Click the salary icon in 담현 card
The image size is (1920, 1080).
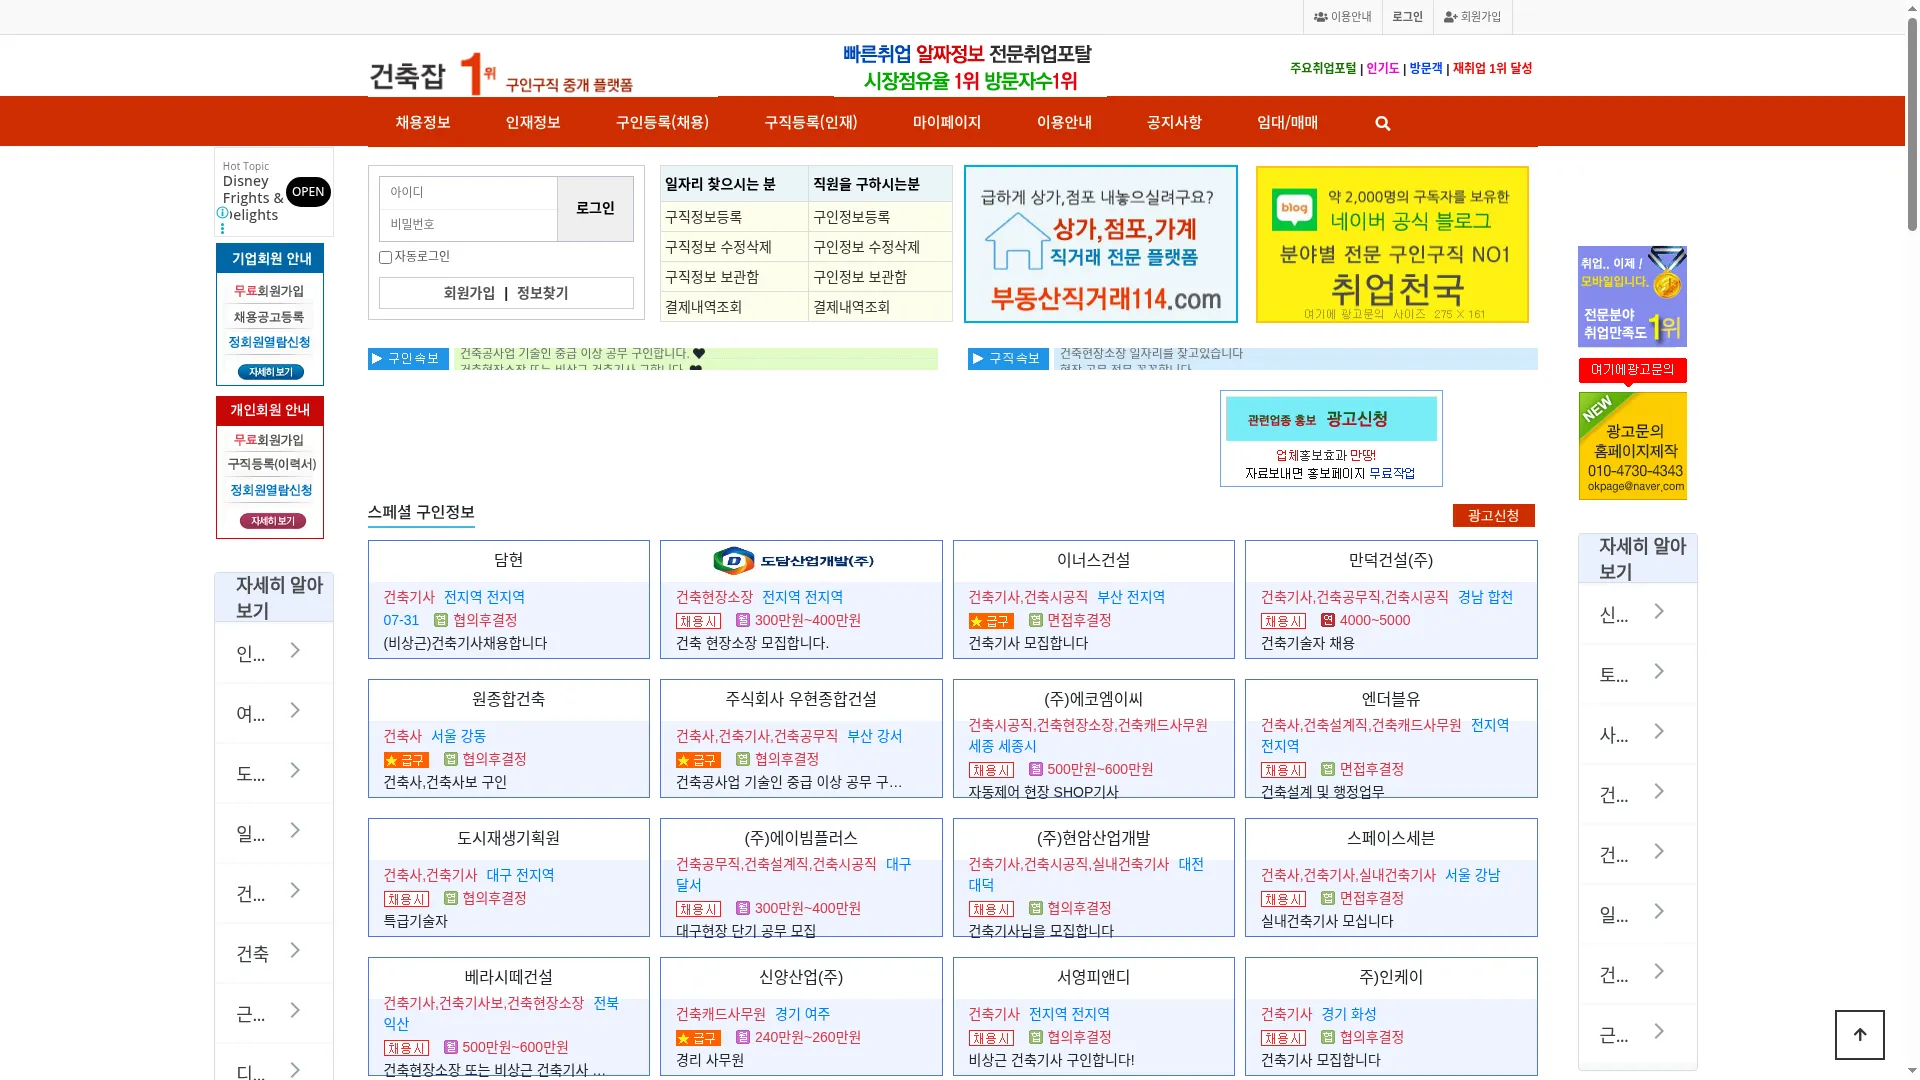(441, 620)
